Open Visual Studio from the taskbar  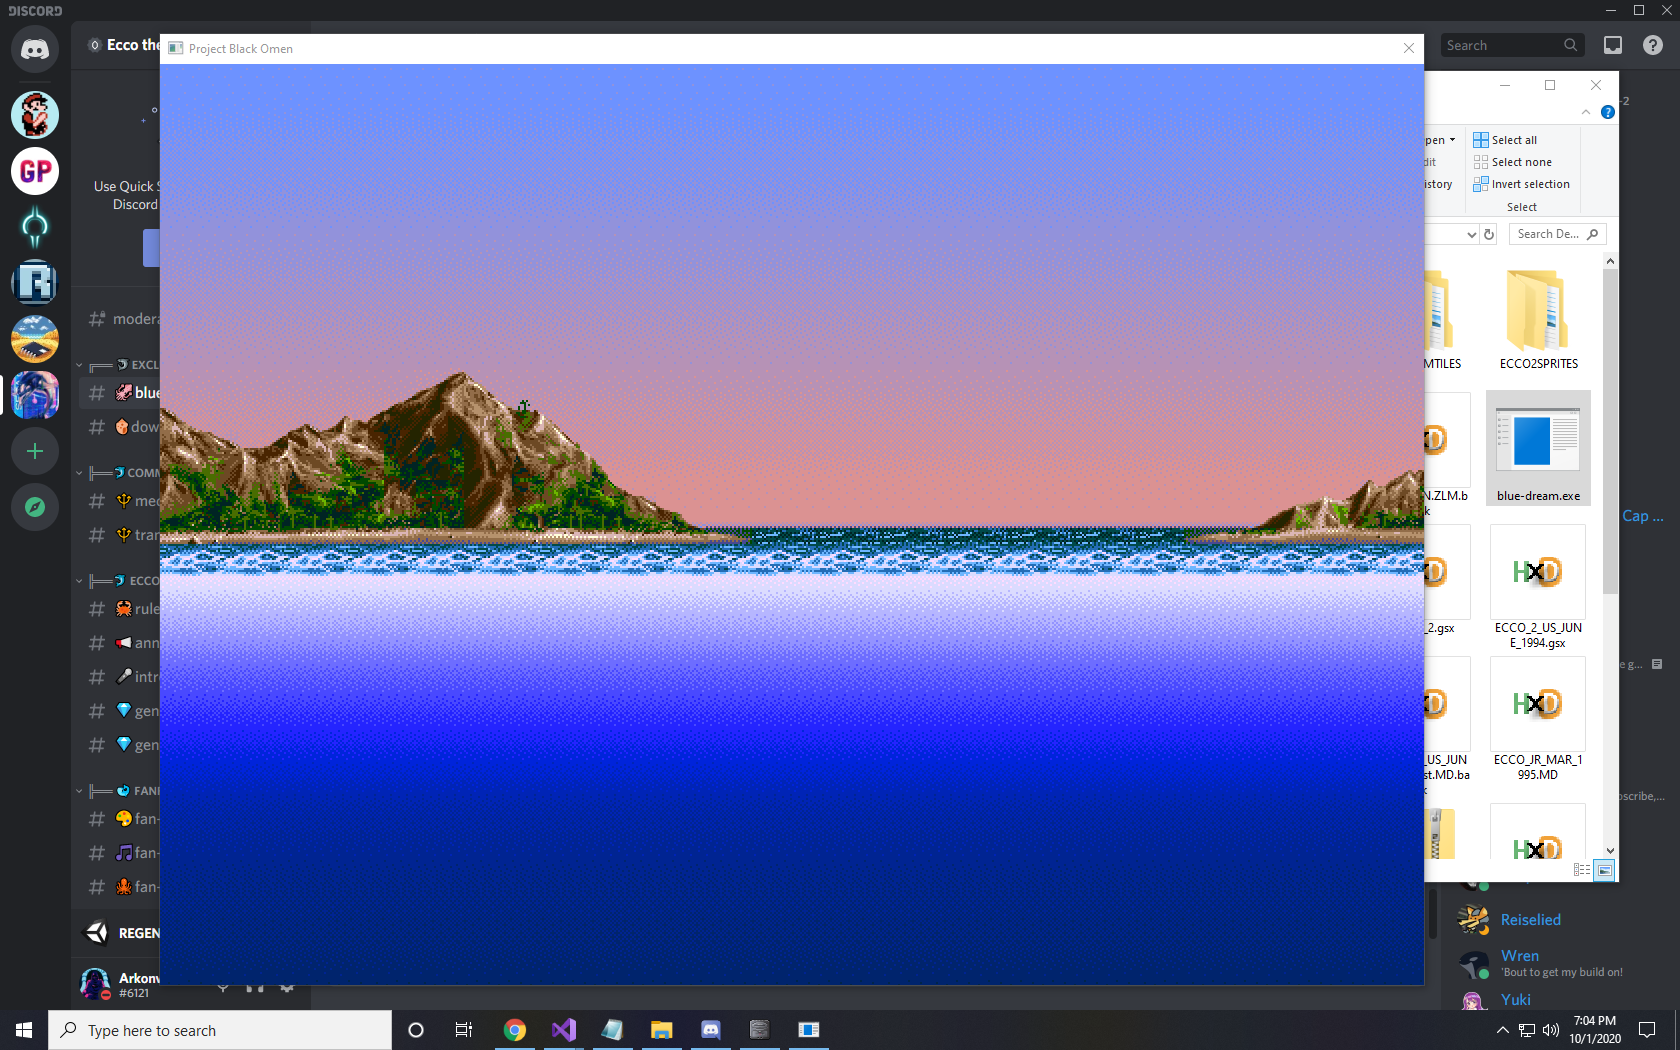[564, 1030]
